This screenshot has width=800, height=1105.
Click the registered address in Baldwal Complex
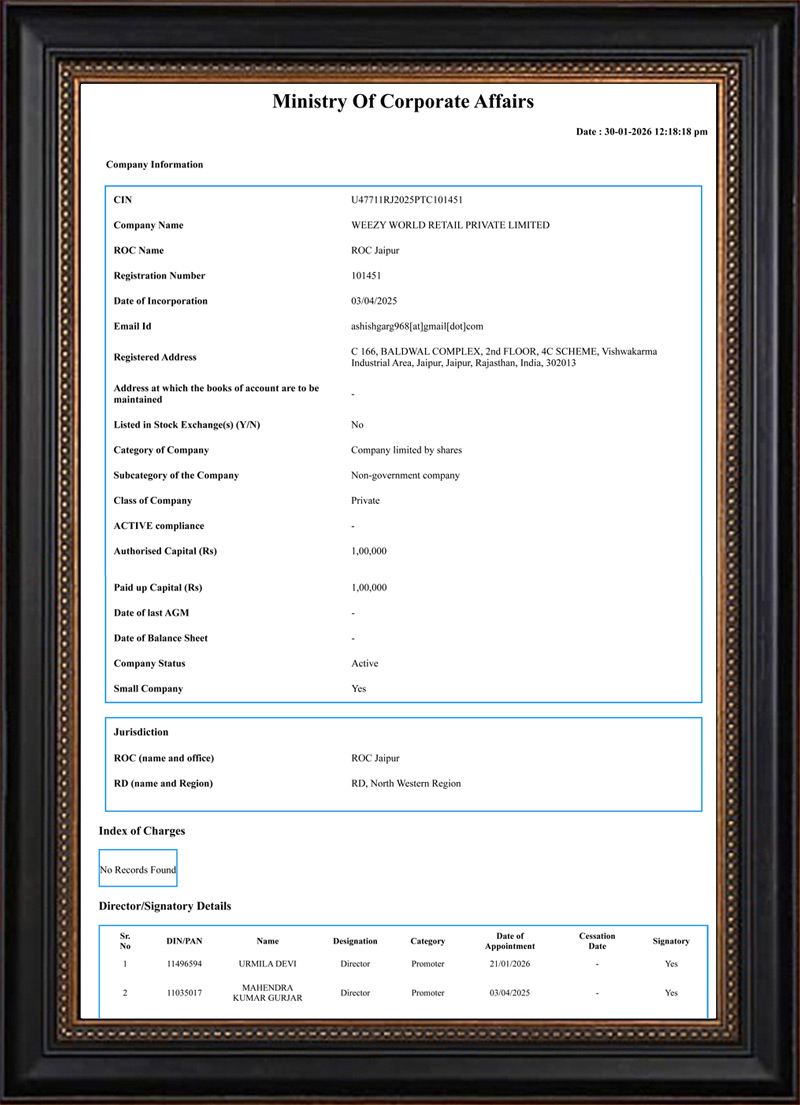pyautogui.click(x=504, y=357)
